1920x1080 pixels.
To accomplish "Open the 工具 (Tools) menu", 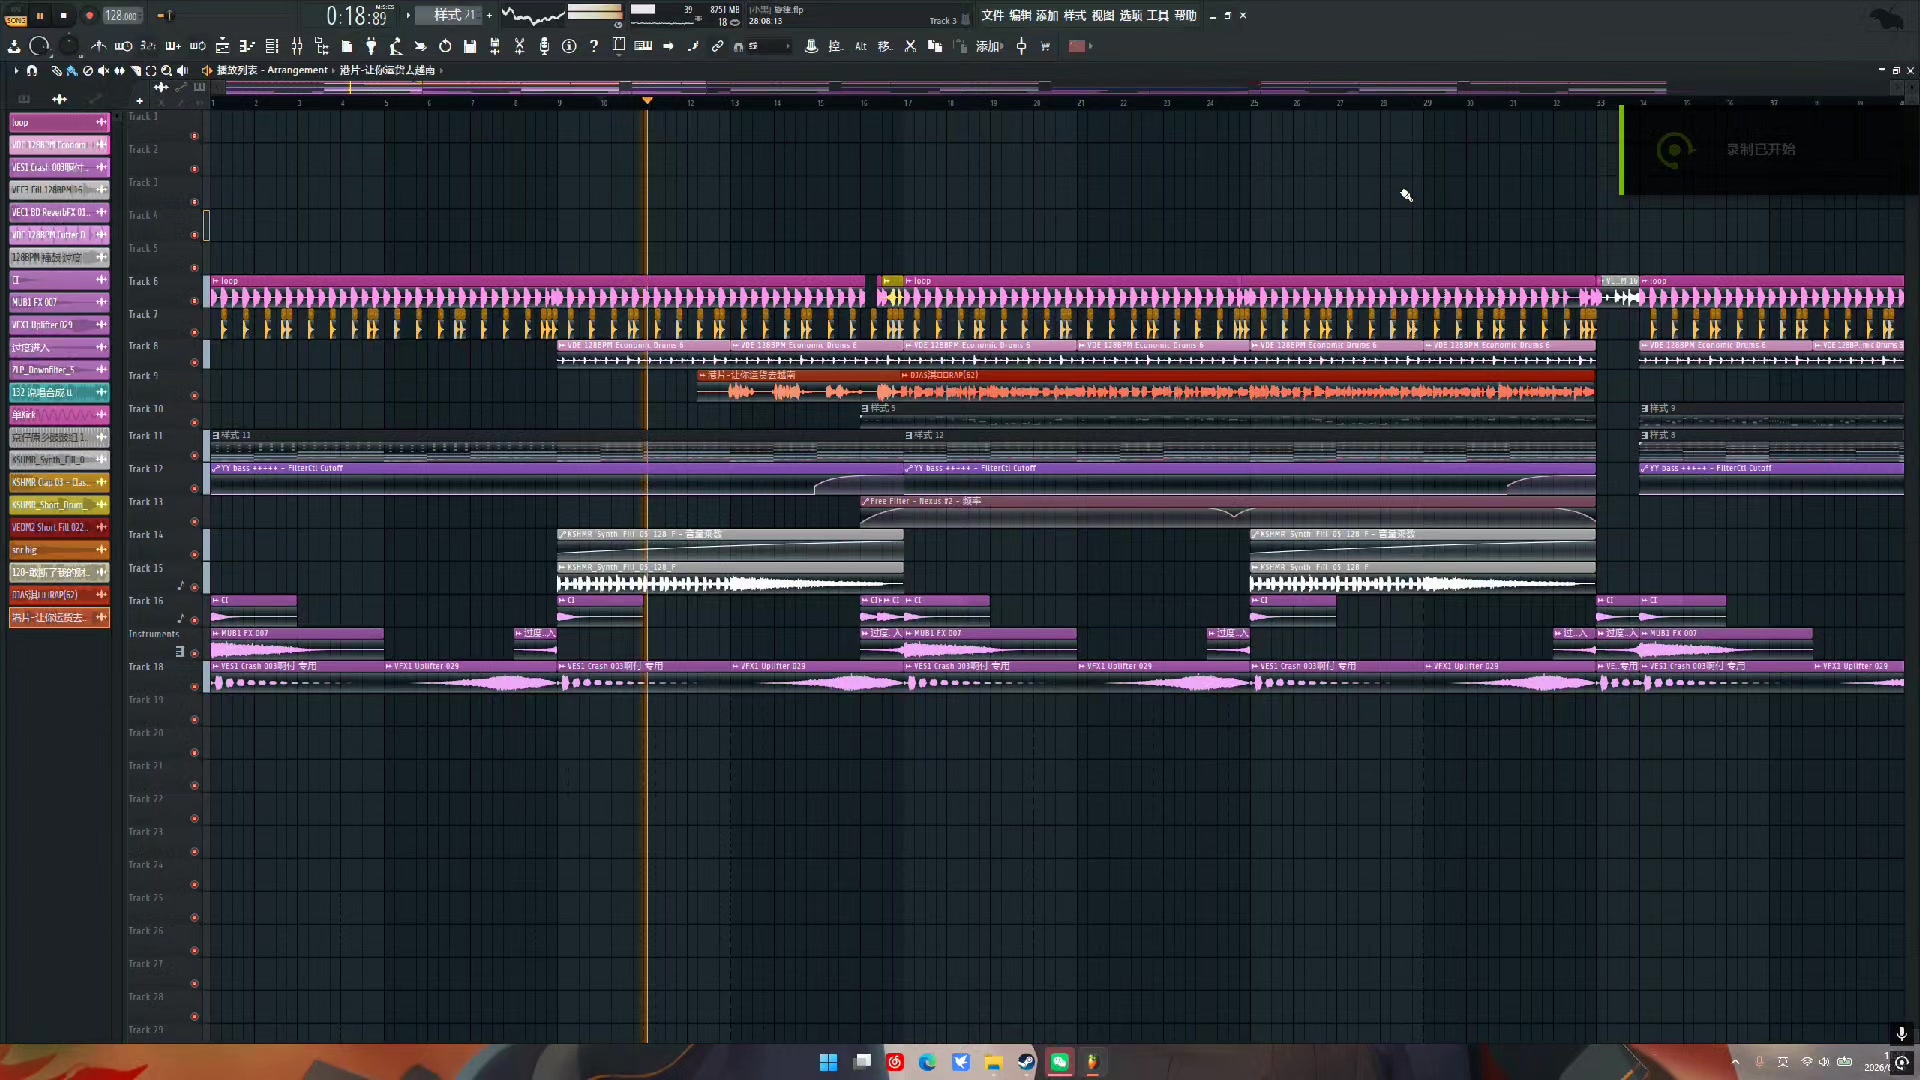I will pyautogui.click(x=1158, y=16).
